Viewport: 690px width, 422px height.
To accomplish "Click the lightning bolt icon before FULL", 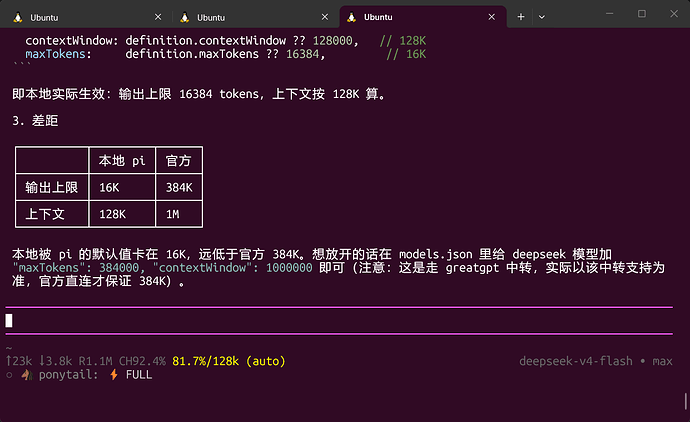I will click(114, 375).
